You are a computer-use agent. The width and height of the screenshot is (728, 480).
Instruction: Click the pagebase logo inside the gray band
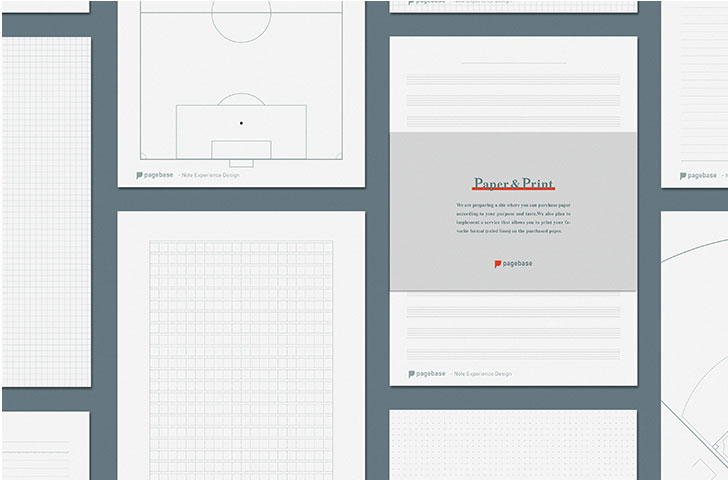coord(512,263)
